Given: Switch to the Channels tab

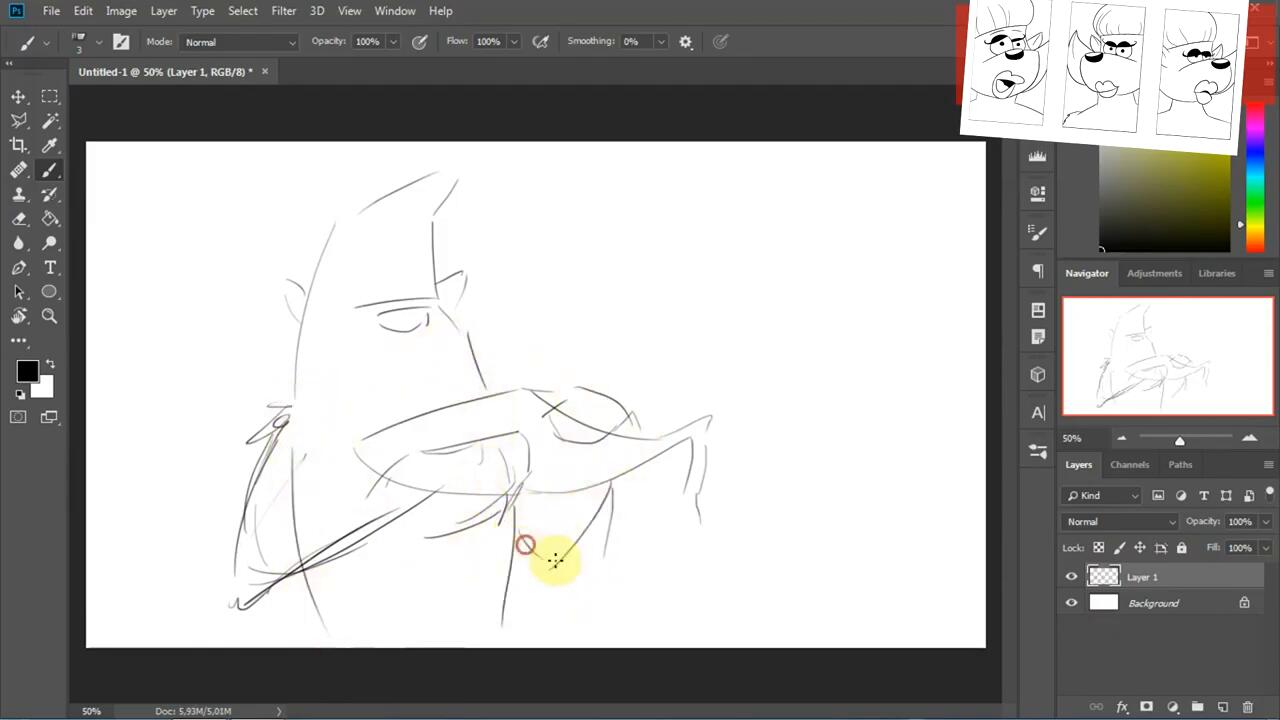Looking at the screenshot, I should tap(1129, 465).
